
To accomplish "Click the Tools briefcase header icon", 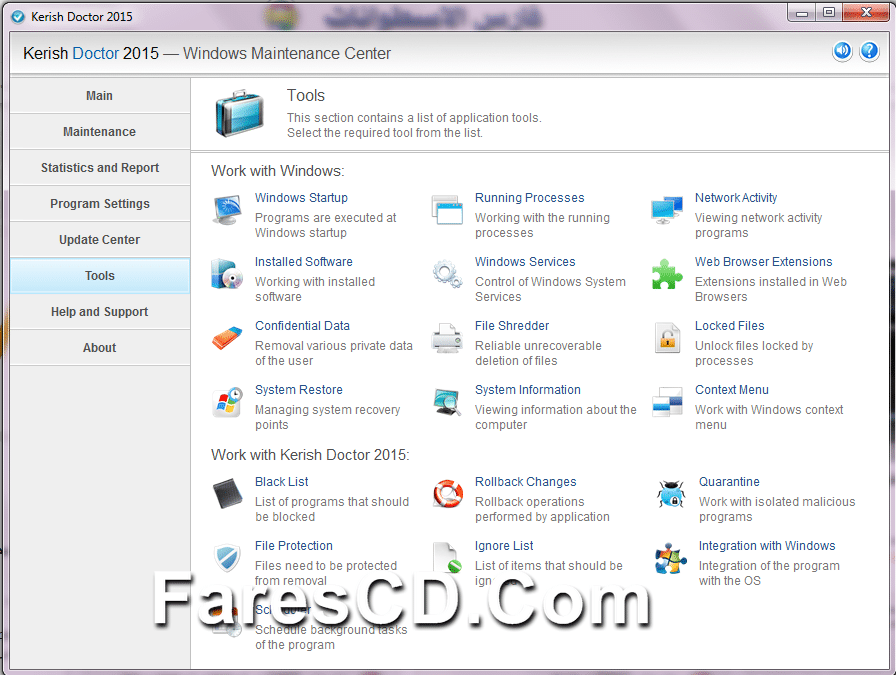I will tap(239, 113).
